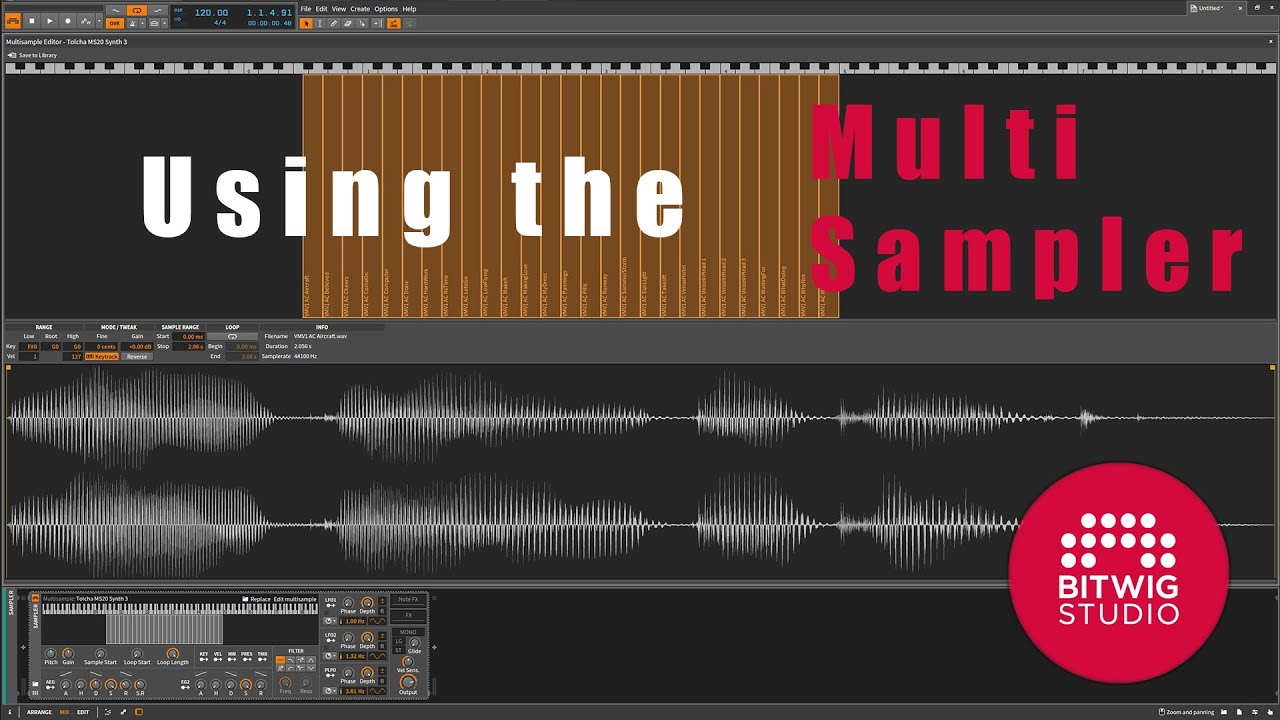
Task: Open the Edit menu
Action: point(321,9)
